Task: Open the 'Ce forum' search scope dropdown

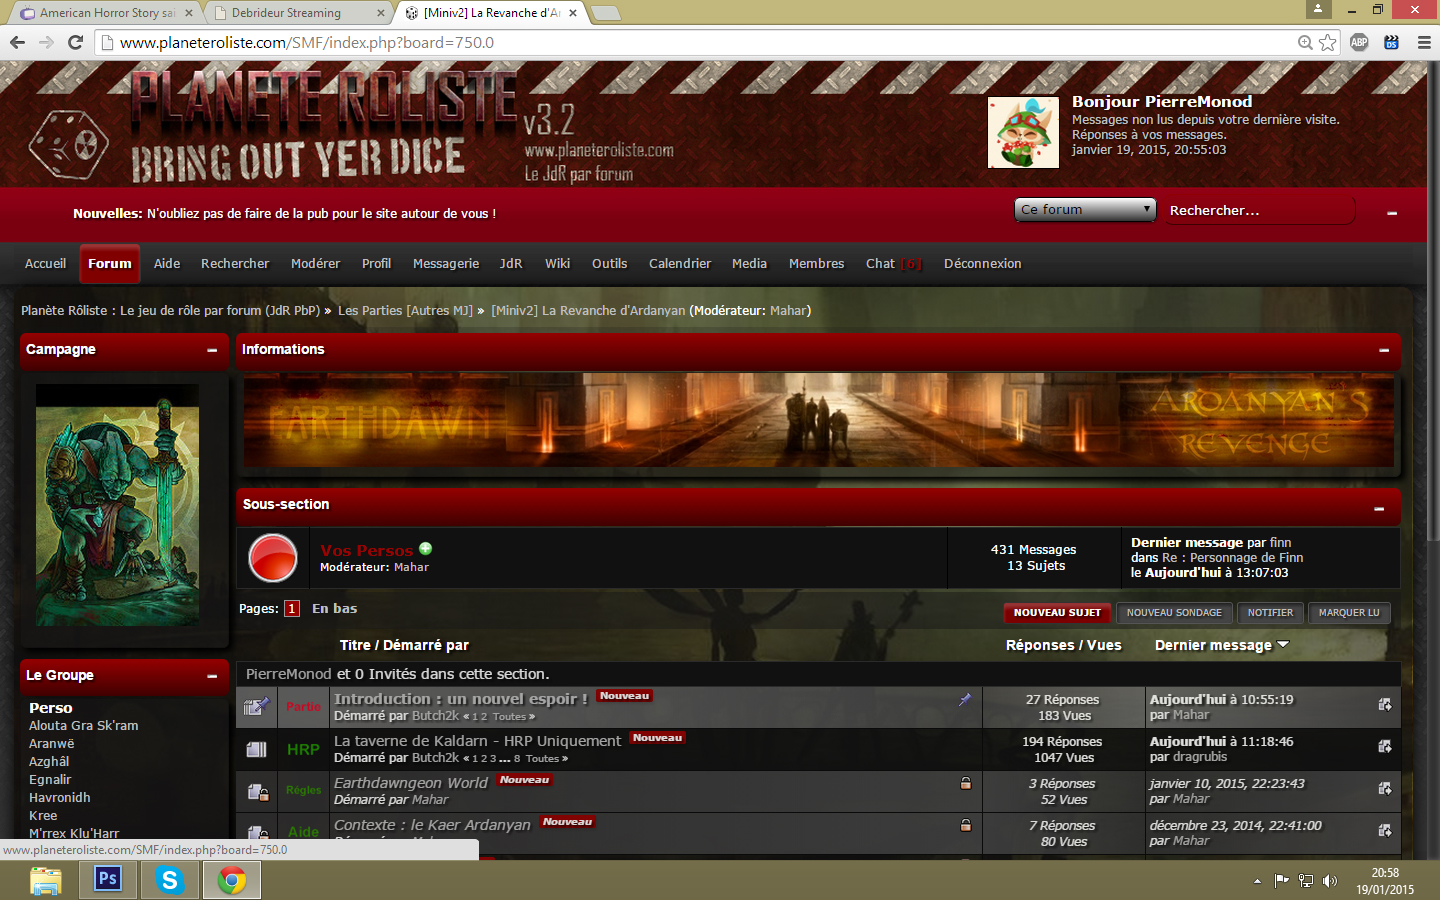Action: [x=1084, y=210]
